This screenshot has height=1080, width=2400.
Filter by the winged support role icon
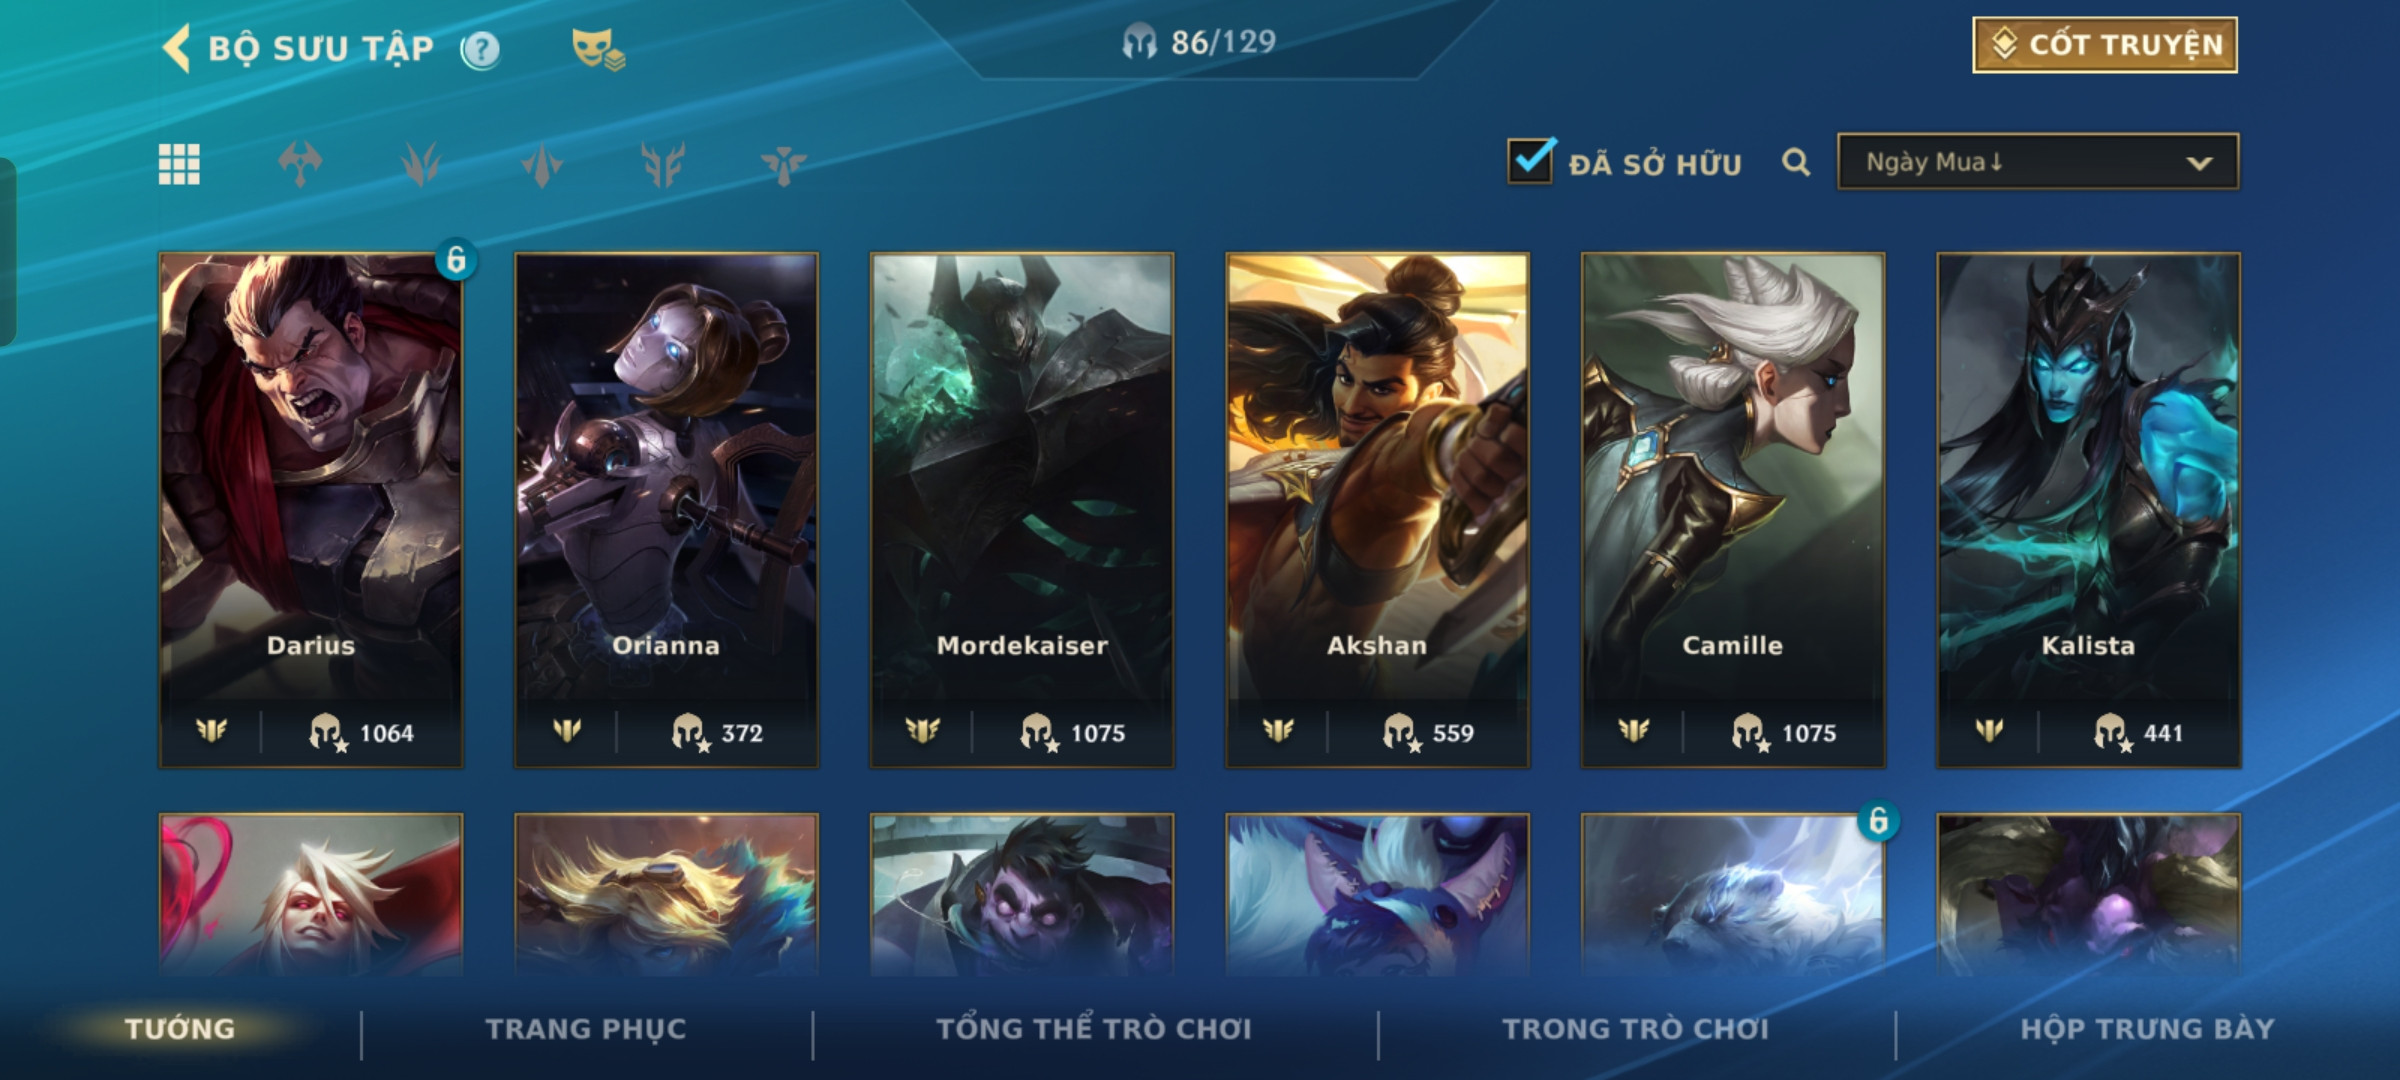(x=784, y=164)
